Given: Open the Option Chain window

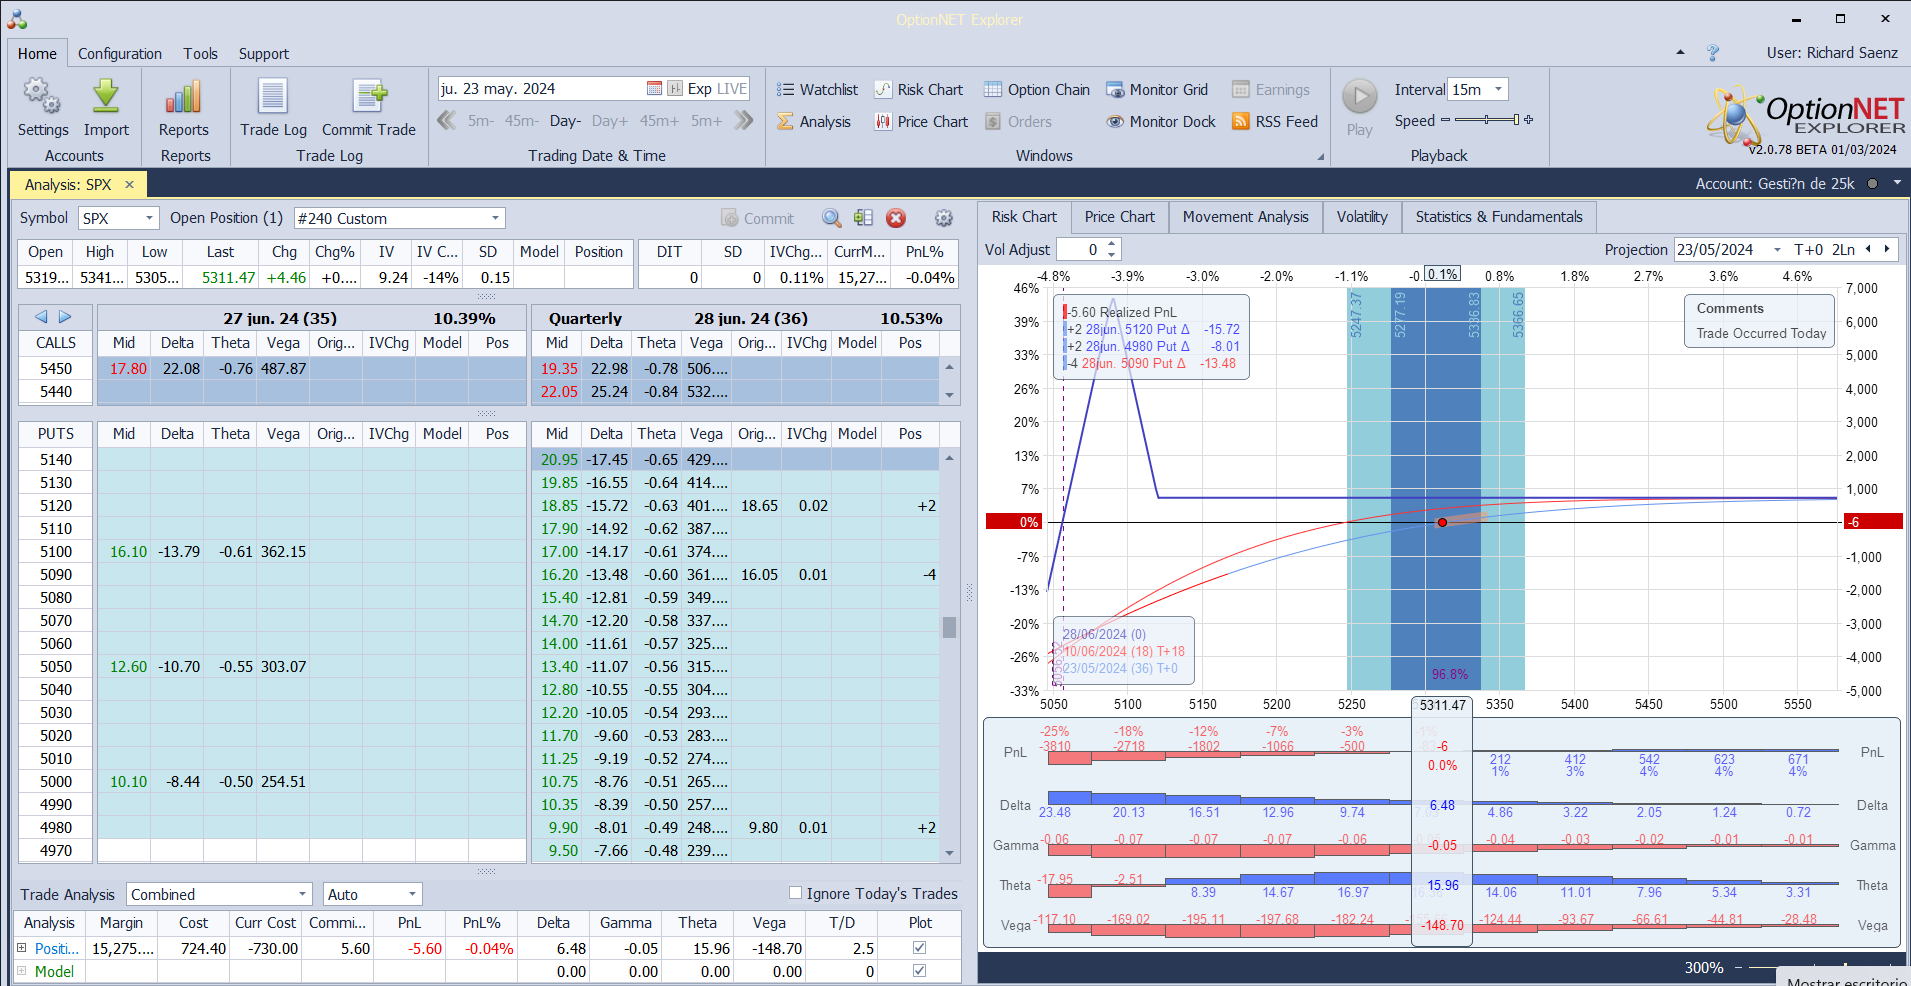Looking at the screenshot, I should [1036, 90].
